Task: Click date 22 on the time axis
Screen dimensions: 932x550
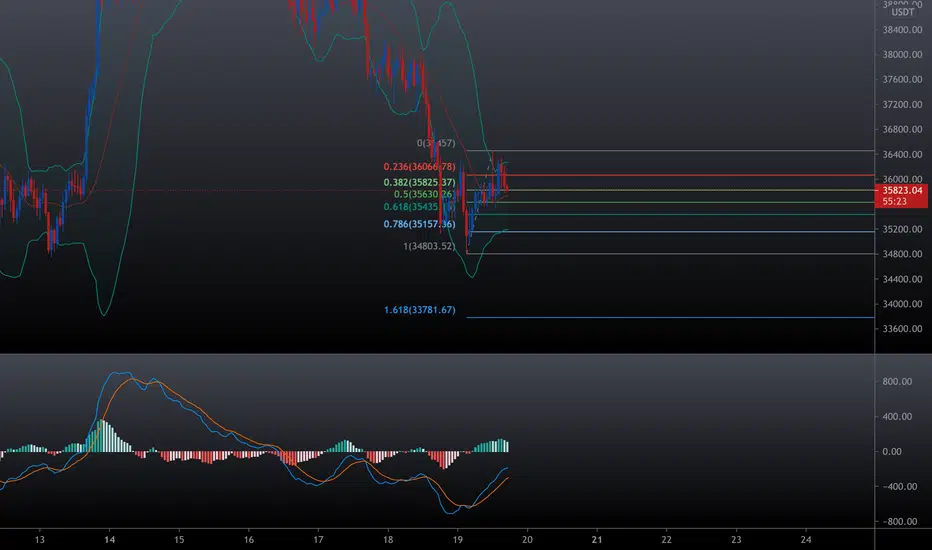Action: 666,540
